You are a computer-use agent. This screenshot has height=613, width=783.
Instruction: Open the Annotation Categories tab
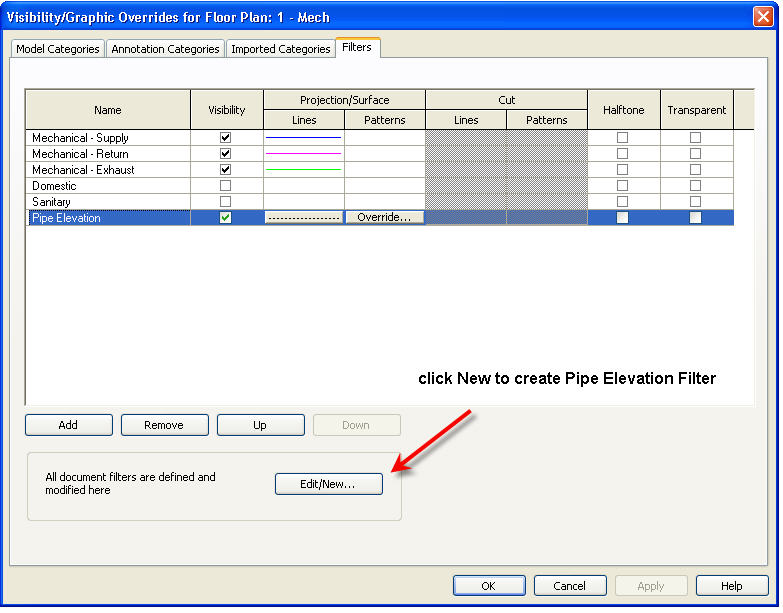coord(165,49)
